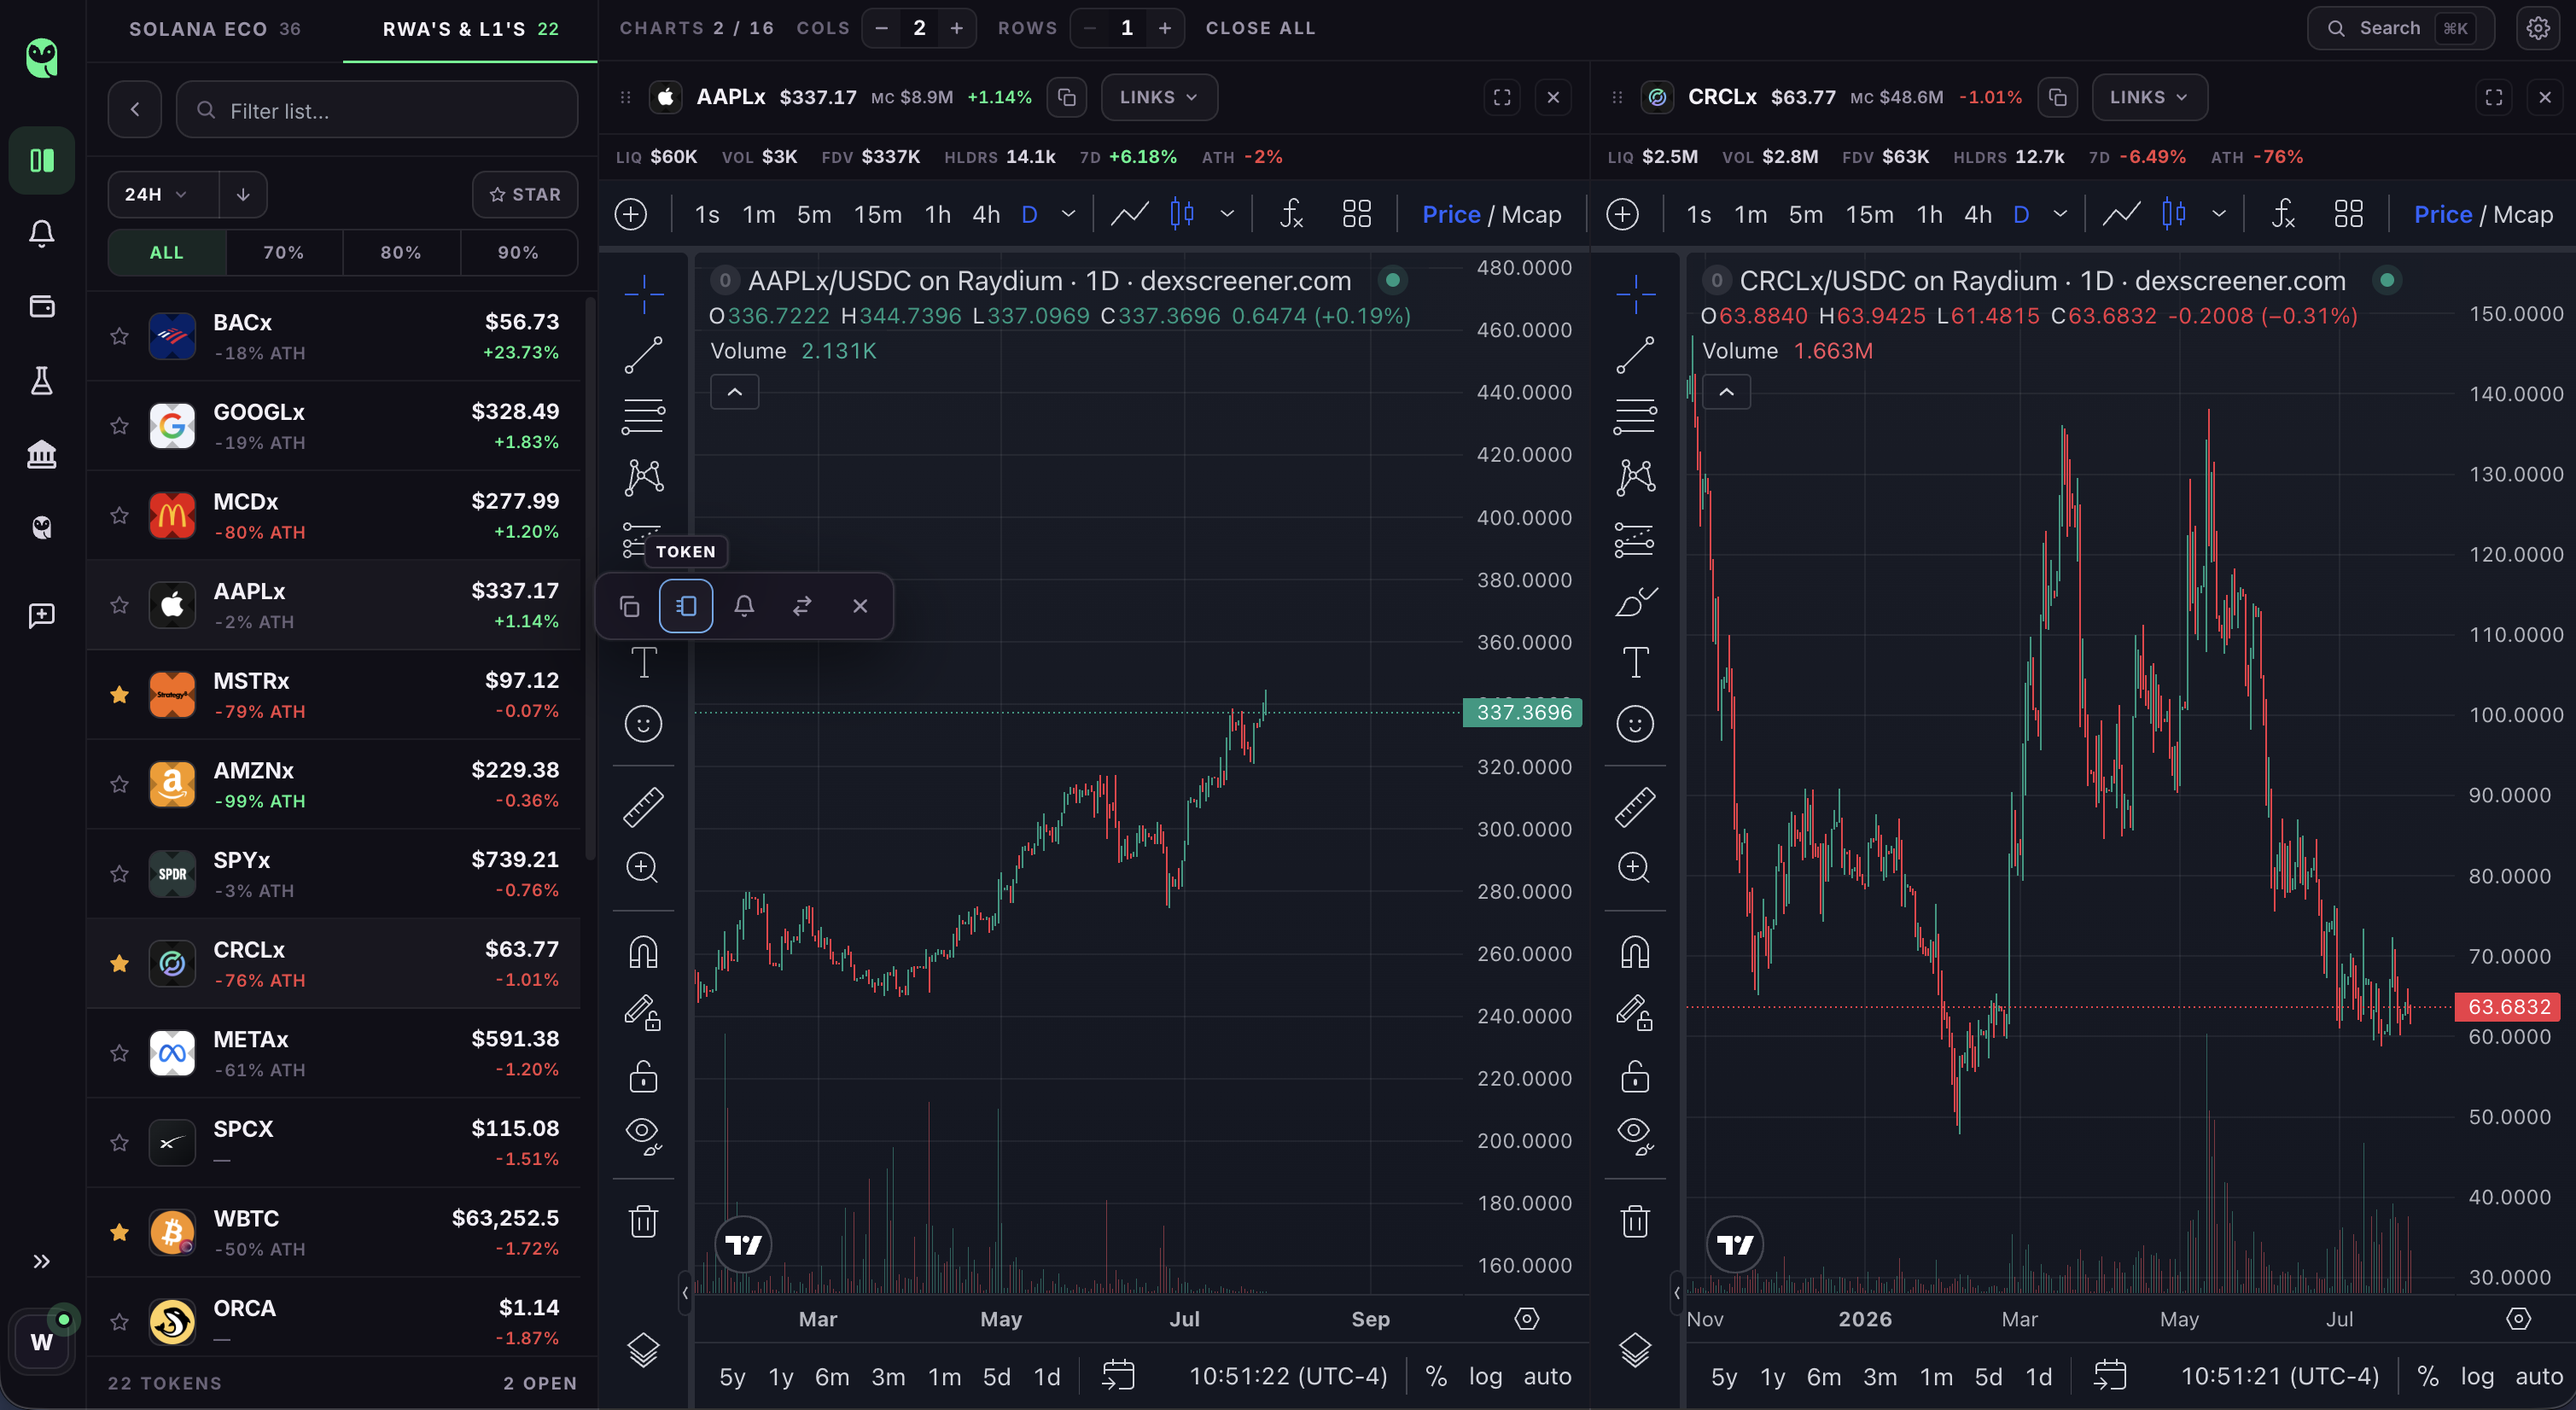
Task: Open emoji sticker tool on AAPLx chart
Action: (643, 723)
